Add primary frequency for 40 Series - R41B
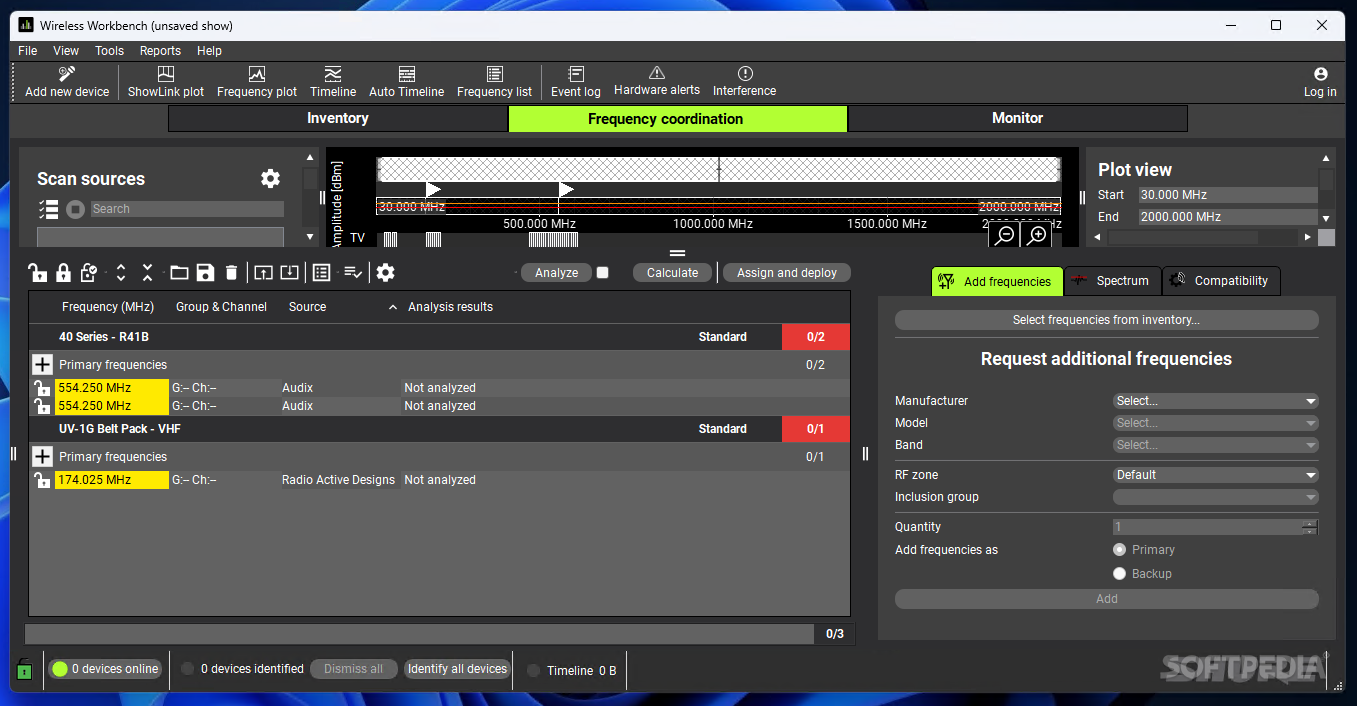 [42, 365]
